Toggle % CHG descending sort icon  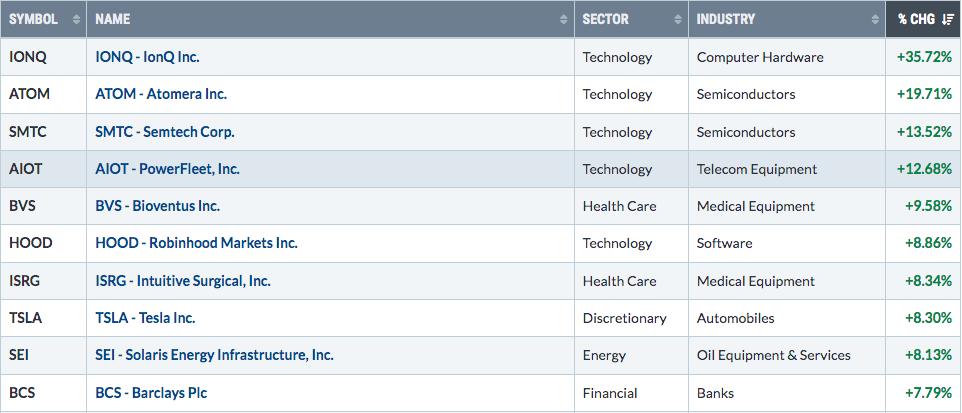(x=947, y=19)
